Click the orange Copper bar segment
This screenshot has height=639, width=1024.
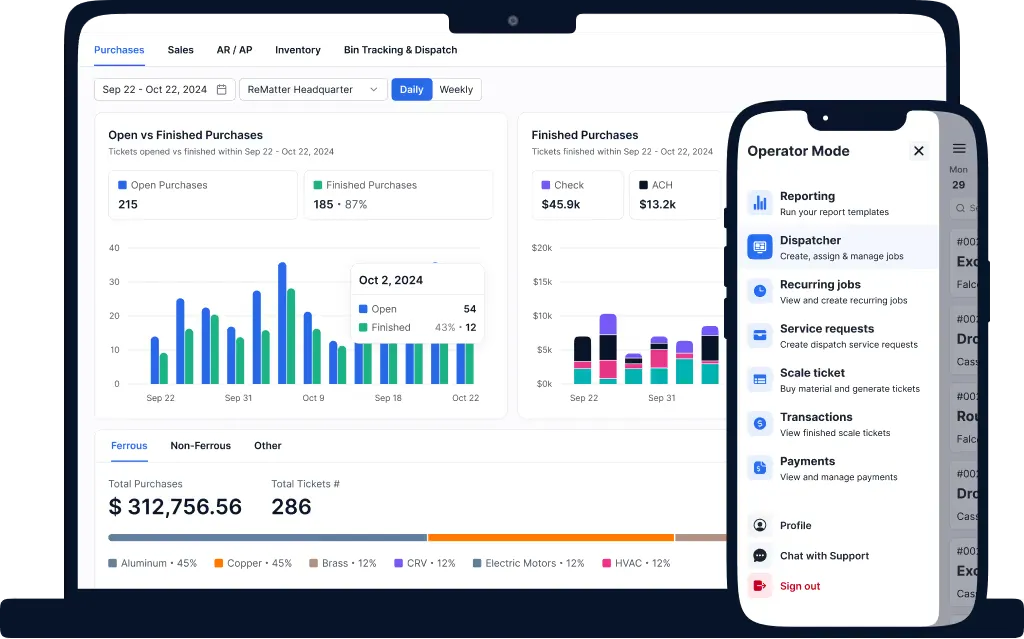point(551,538)
